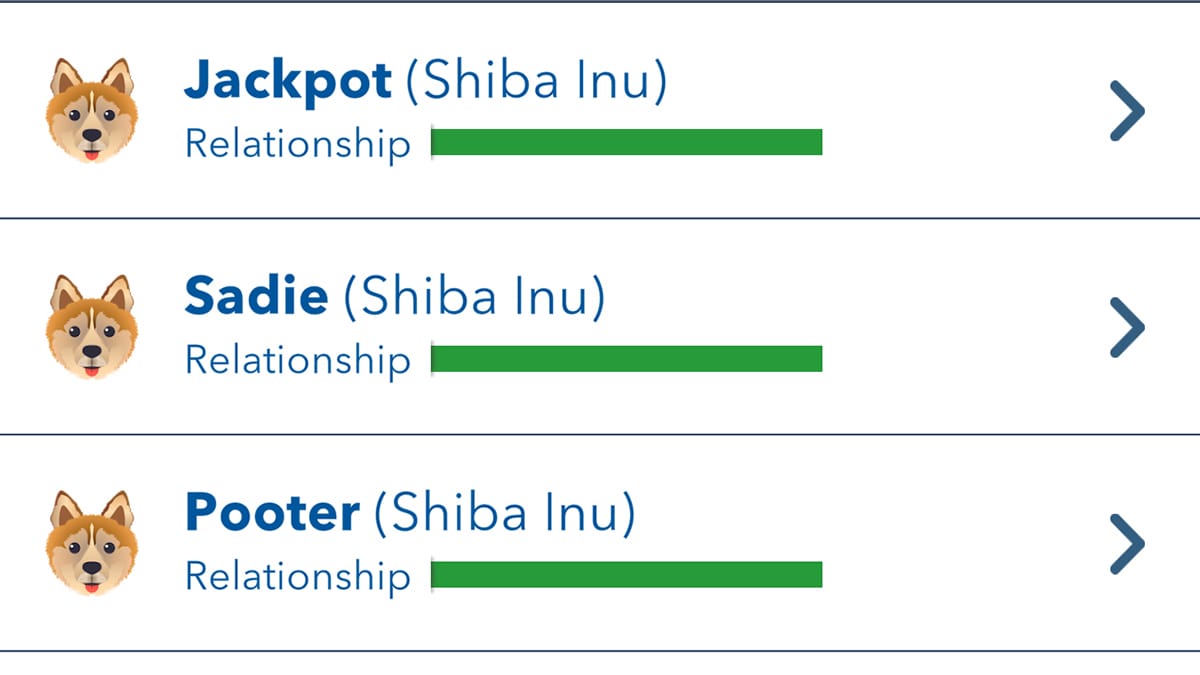The height and width of the screenshot is (675, 1200).
Task: Select the Jackpot name label
Action: click(x=288, y=82)
